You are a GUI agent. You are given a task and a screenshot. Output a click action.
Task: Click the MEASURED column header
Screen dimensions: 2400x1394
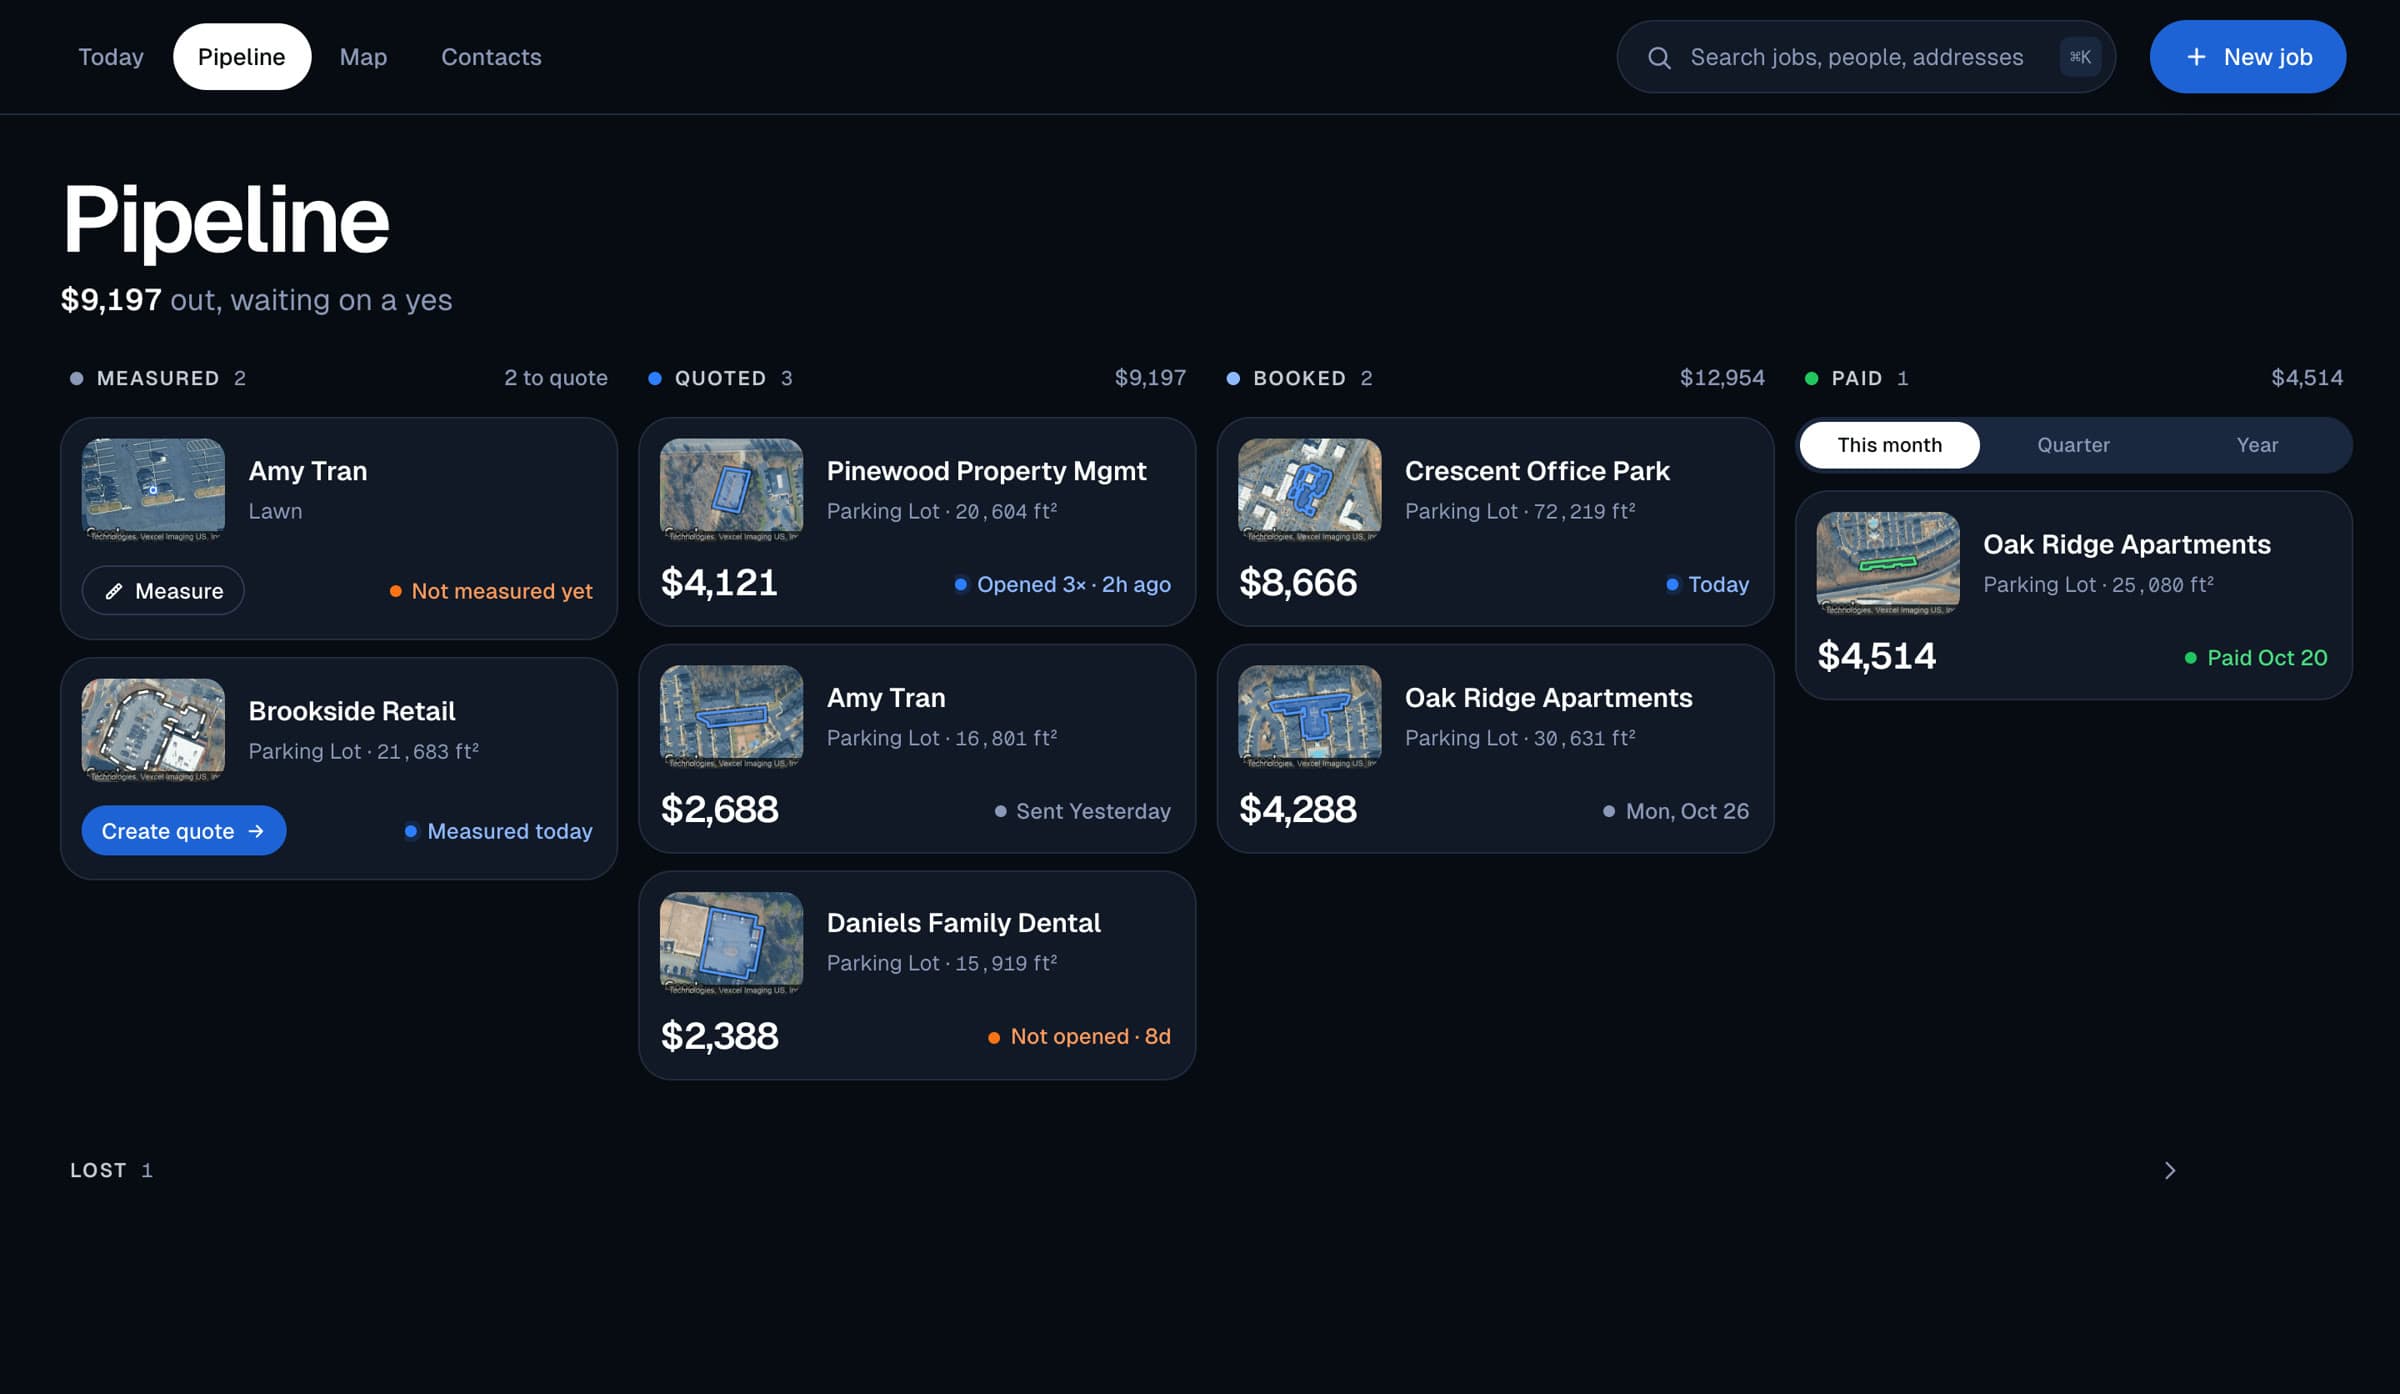tap(158, 378)
